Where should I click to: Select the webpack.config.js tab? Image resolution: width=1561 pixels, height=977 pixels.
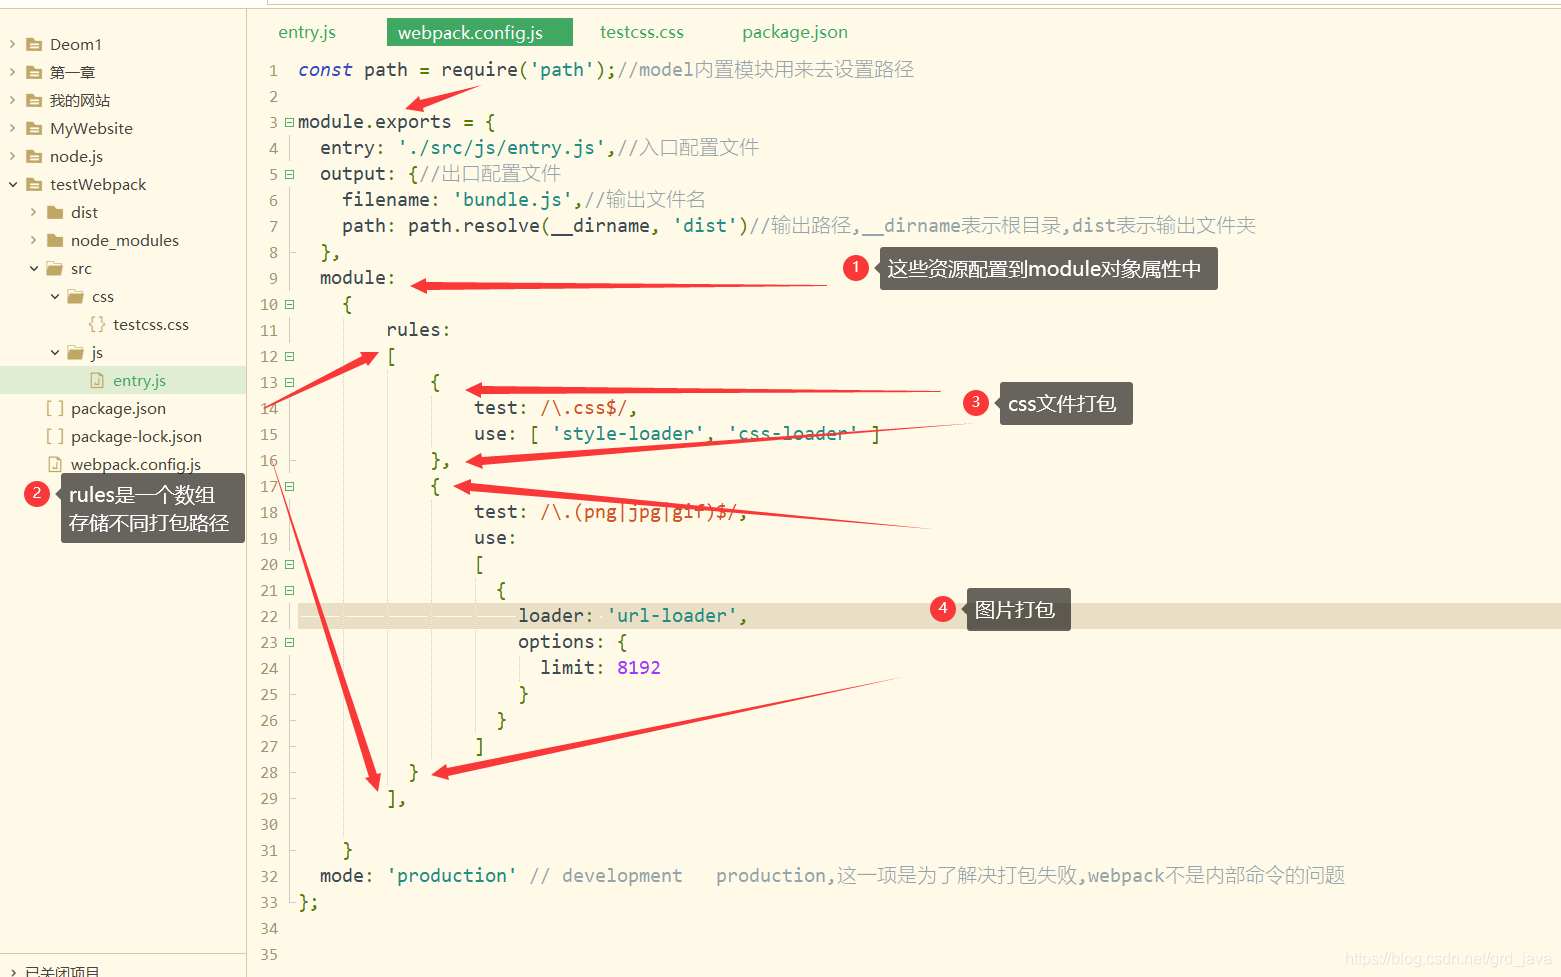[x=479, y=32]
